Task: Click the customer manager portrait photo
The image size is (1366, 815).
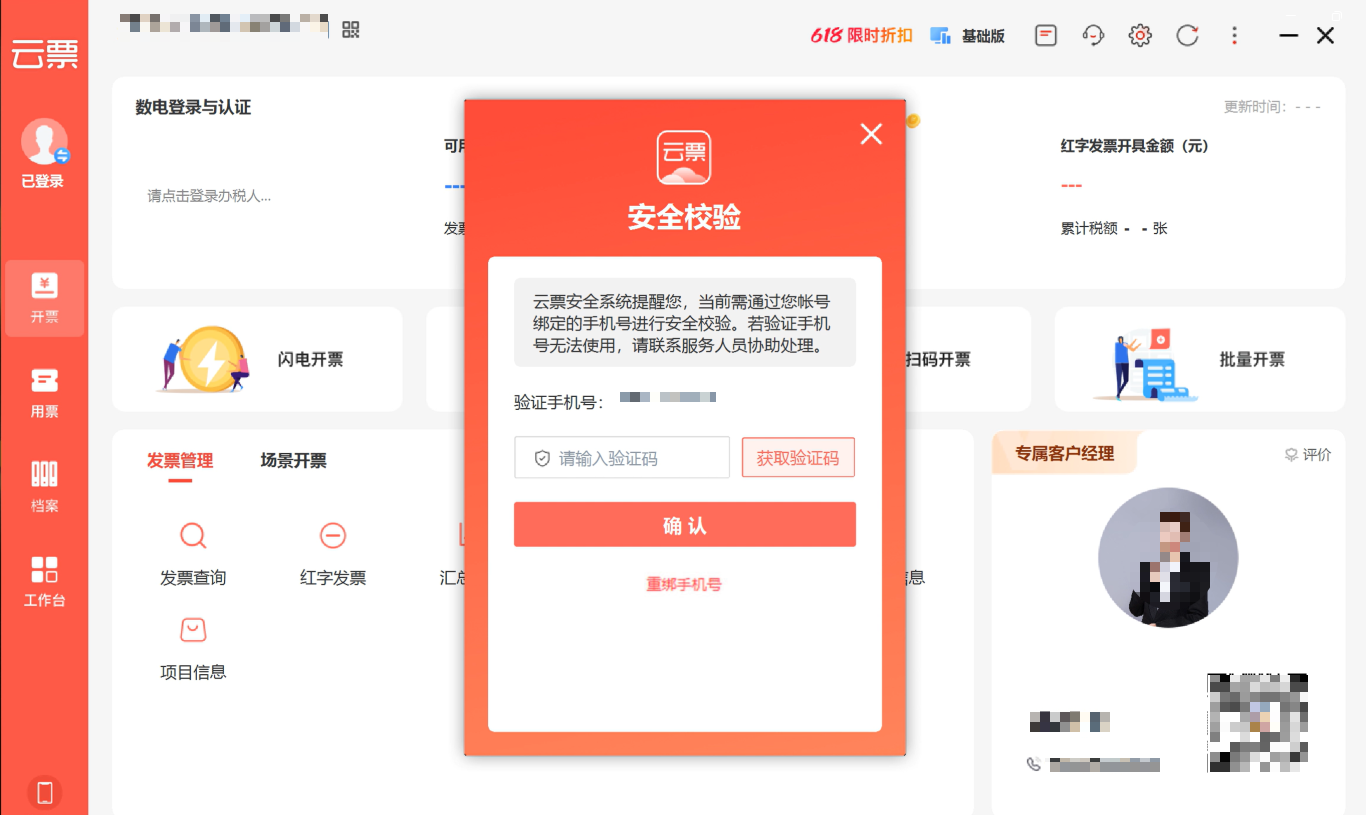Action: click(1168, 558)
